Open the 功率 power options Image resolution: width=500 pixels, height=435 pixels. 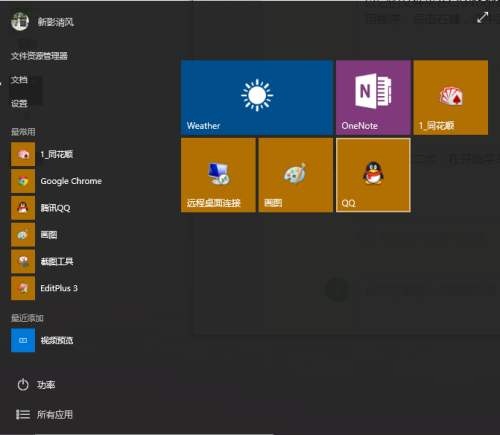pos(36,385)
